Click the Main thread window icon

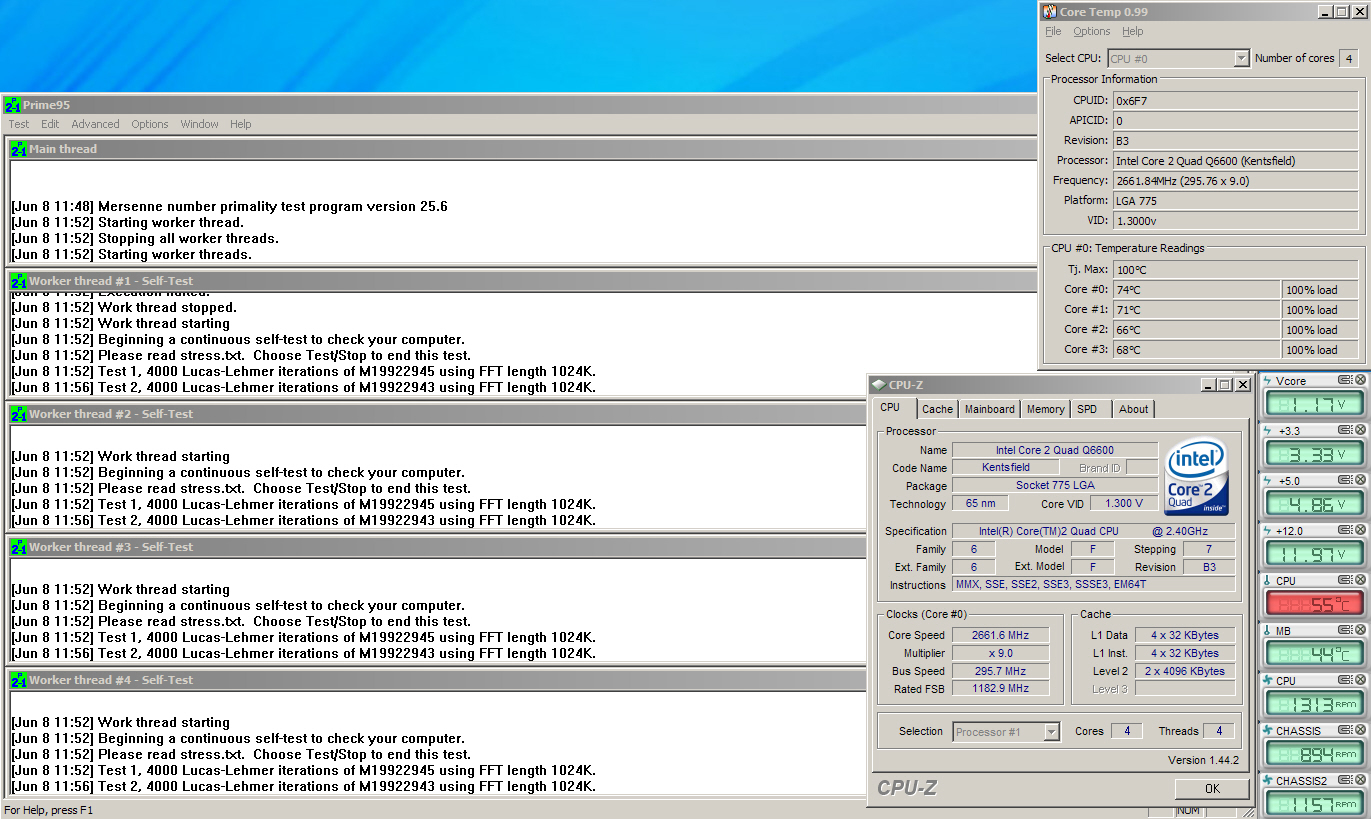point(19,149)
